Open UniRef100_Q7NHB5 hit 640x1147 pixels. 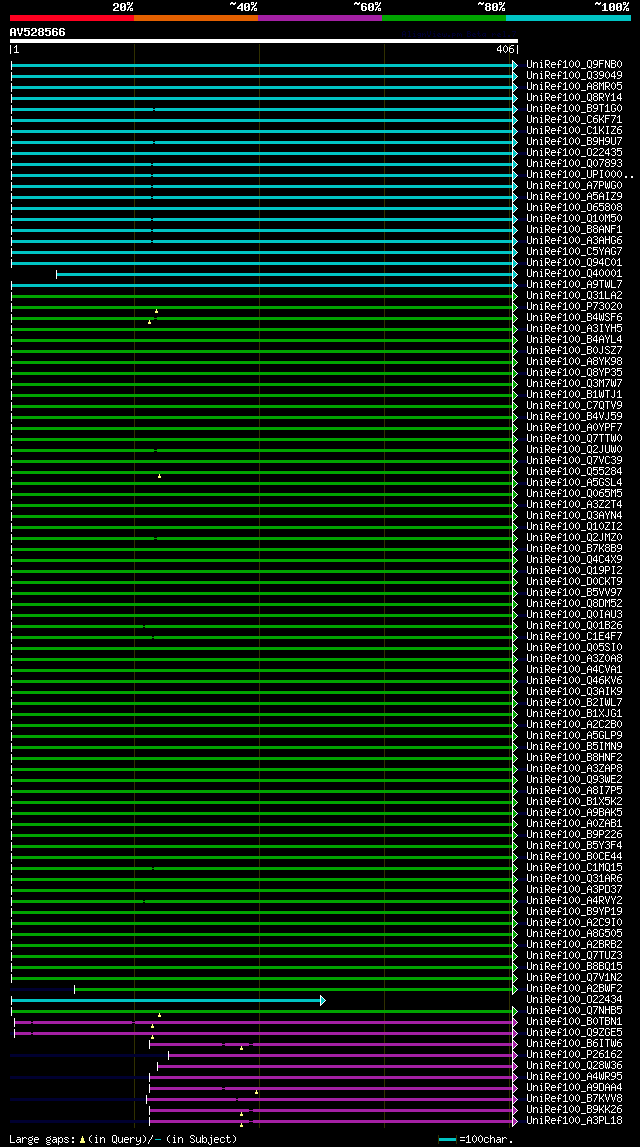point(574,1011)
